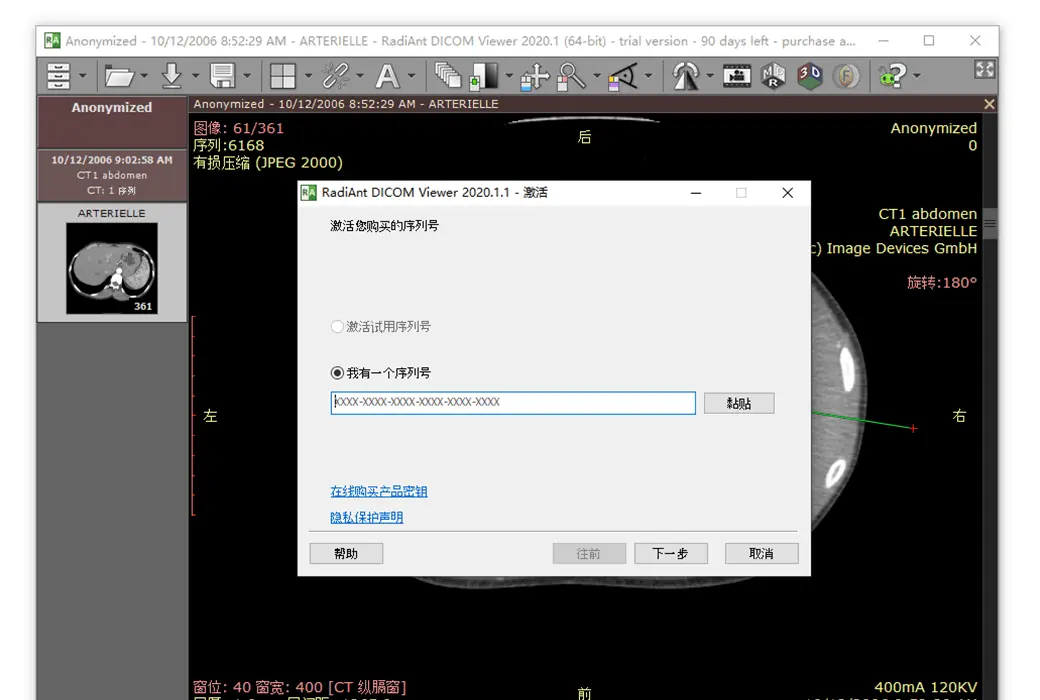
Task: Expand the annotation A dropdown arrow
Action: pyautogui.click(x=412, y=76)
